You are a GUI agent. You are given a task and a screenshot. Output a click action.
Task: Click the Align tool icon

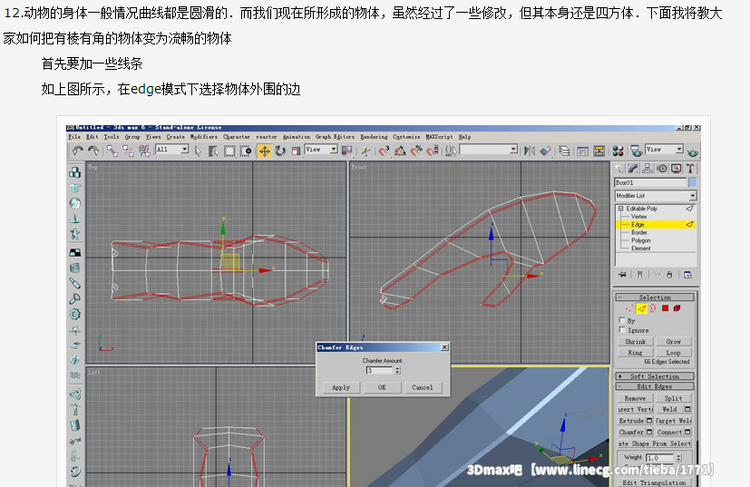pyautogui.click(x=545, y=151)
